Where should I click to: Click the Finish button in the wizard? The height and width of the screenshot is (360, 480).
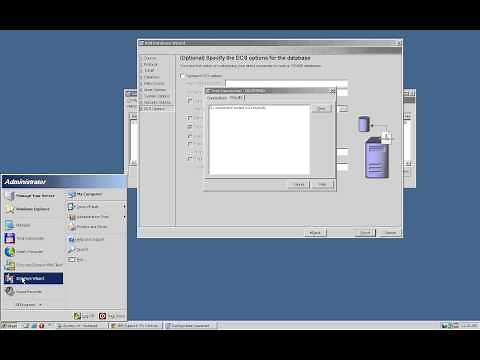365,233
